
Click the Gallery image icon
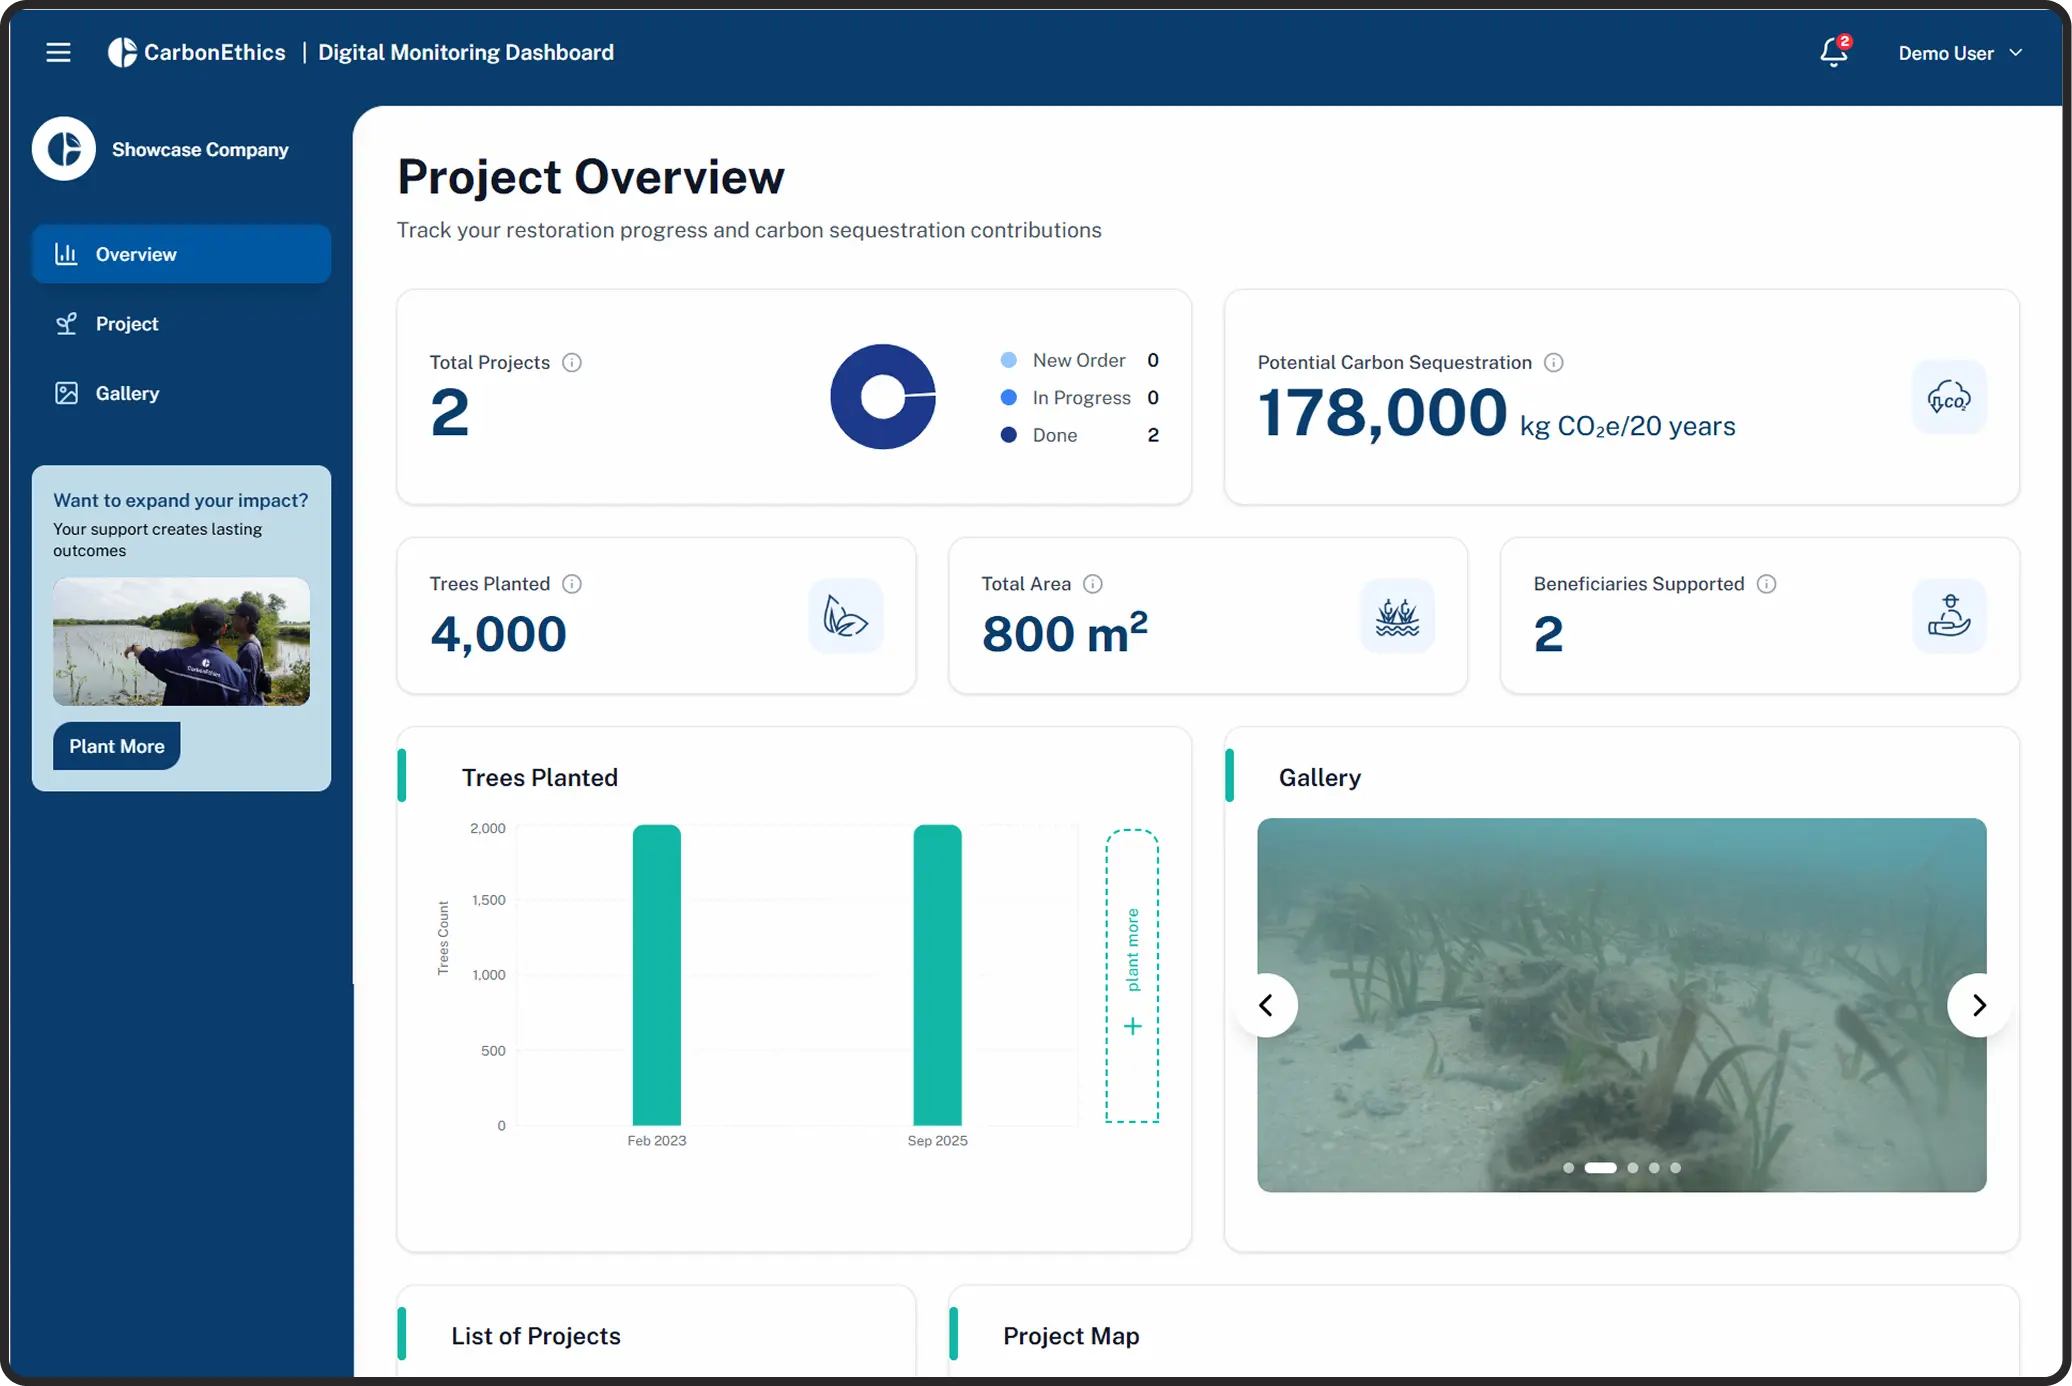(x=66, y=393)
